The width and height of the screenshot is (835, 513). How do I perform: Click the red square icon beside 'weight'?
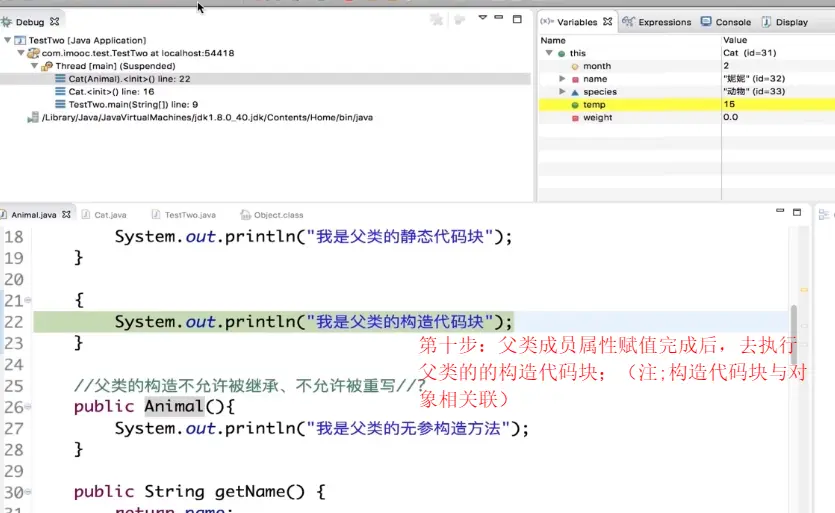pyautogui.click(x=575, y=118)
